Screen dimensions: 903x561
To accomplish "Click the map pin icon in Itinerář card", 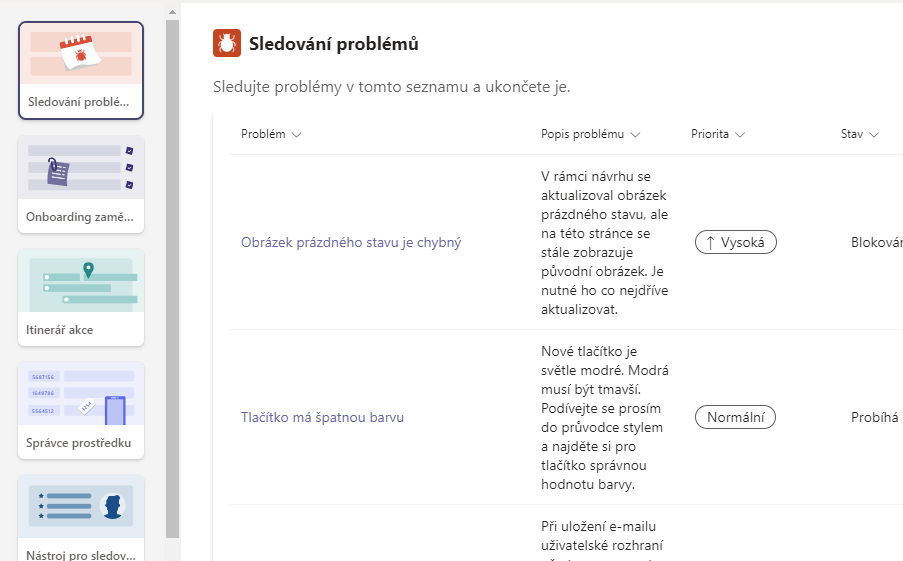I will pyautogui.click(x=88, y=270).
